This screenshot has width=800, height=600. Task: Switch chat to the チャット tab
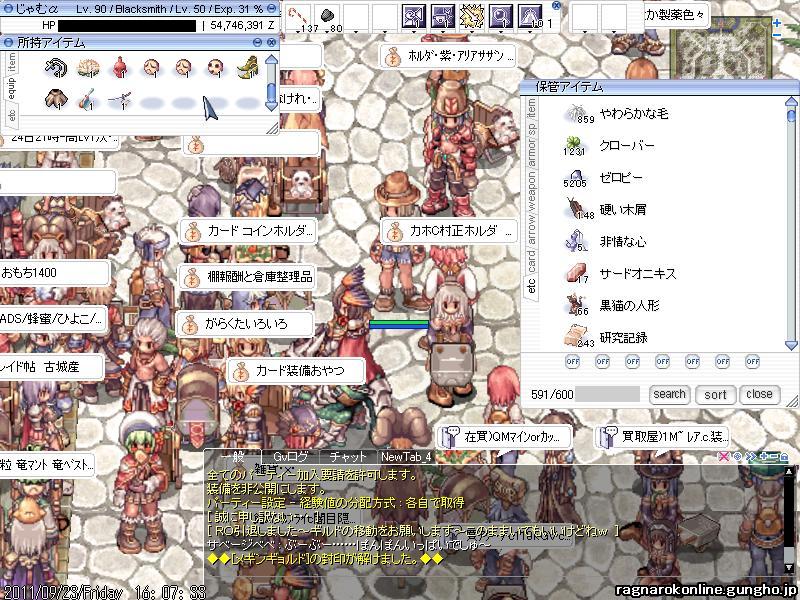[348, 457]
